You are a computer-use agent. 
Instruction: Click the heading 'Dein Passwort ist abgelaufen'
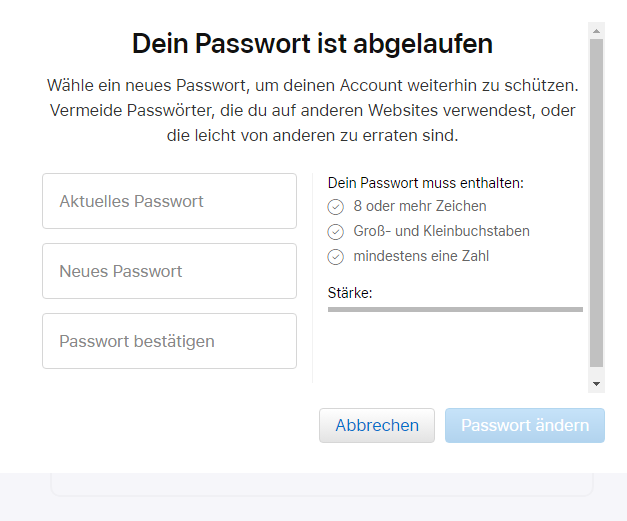point(312,44)
